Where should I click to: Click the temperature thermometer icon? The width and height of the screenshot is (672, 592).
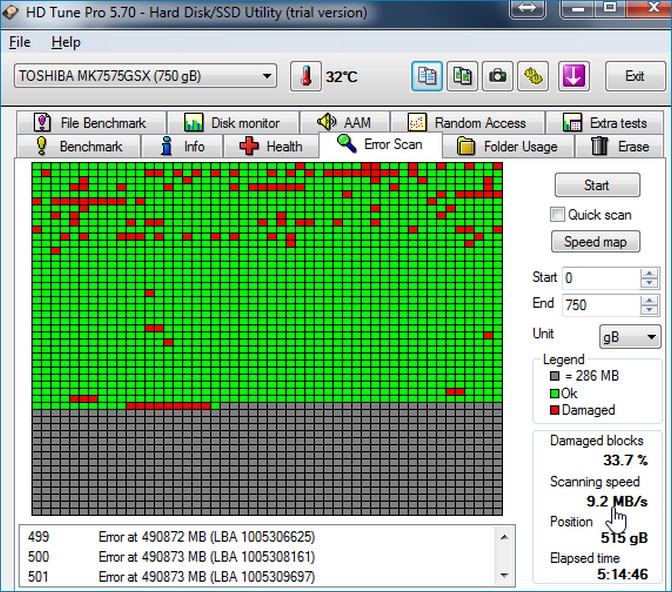pos(305,76)
